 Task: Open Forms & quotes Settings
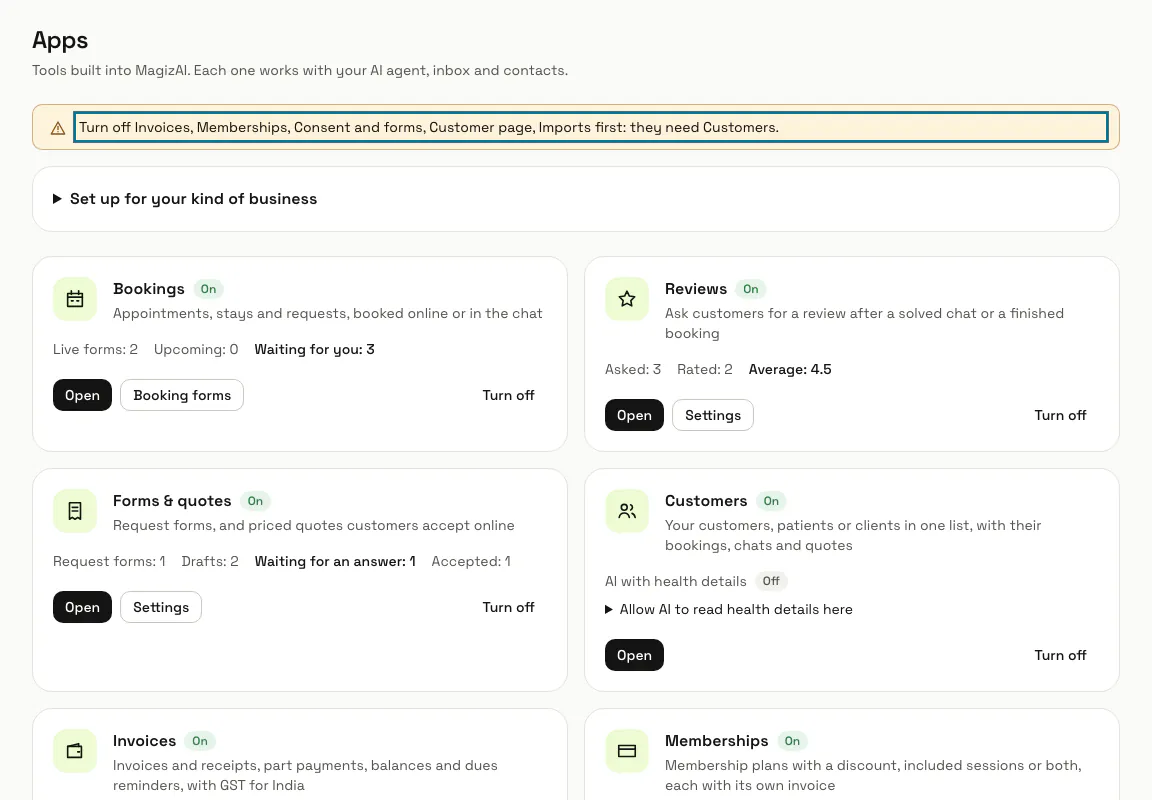click(x=161, y=607)
